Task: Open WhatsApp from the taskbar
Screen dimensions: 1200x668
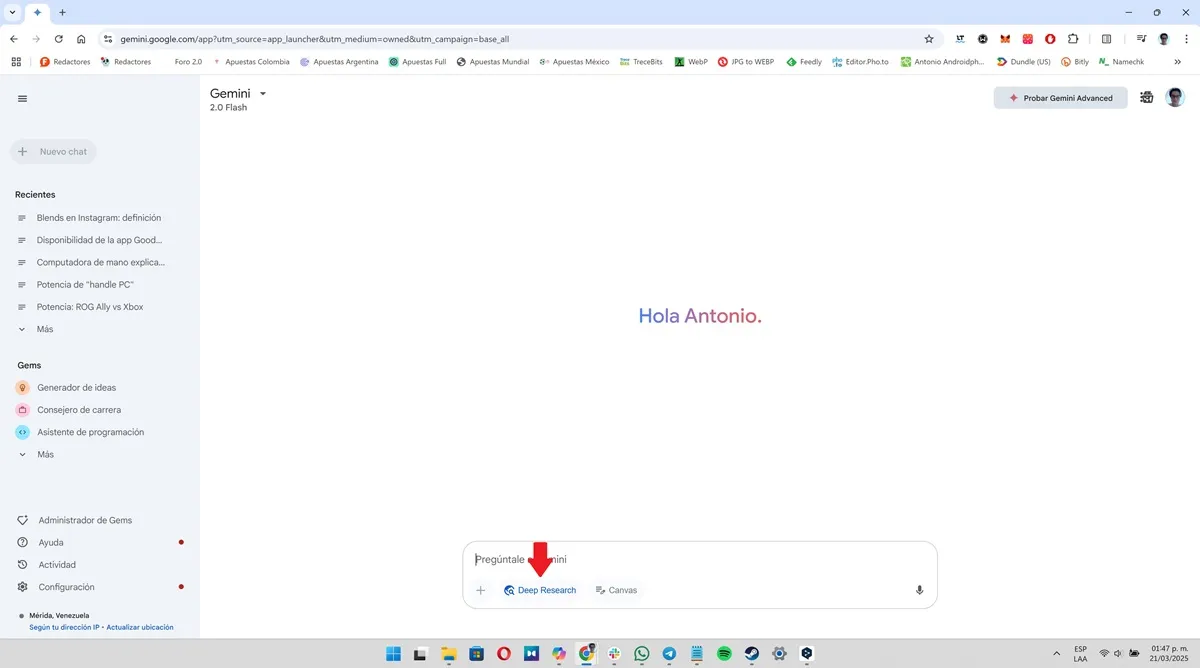Action: coord(642,654)
